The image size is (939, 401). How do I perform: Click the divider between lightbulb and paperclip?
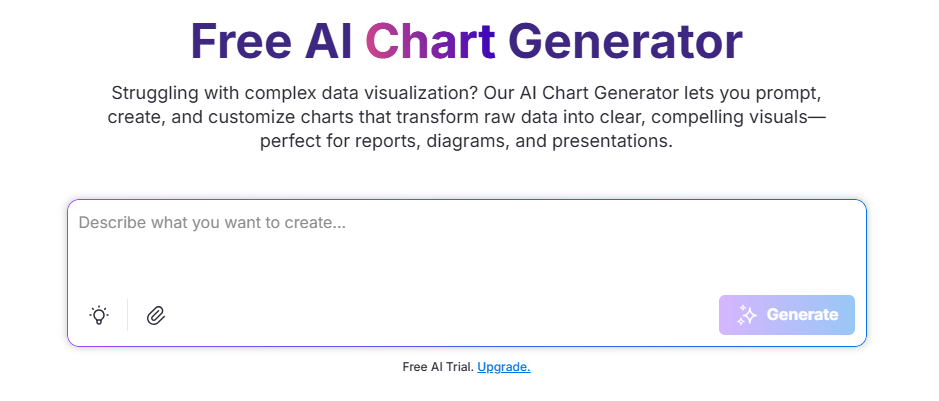click(x=128, y=315)
